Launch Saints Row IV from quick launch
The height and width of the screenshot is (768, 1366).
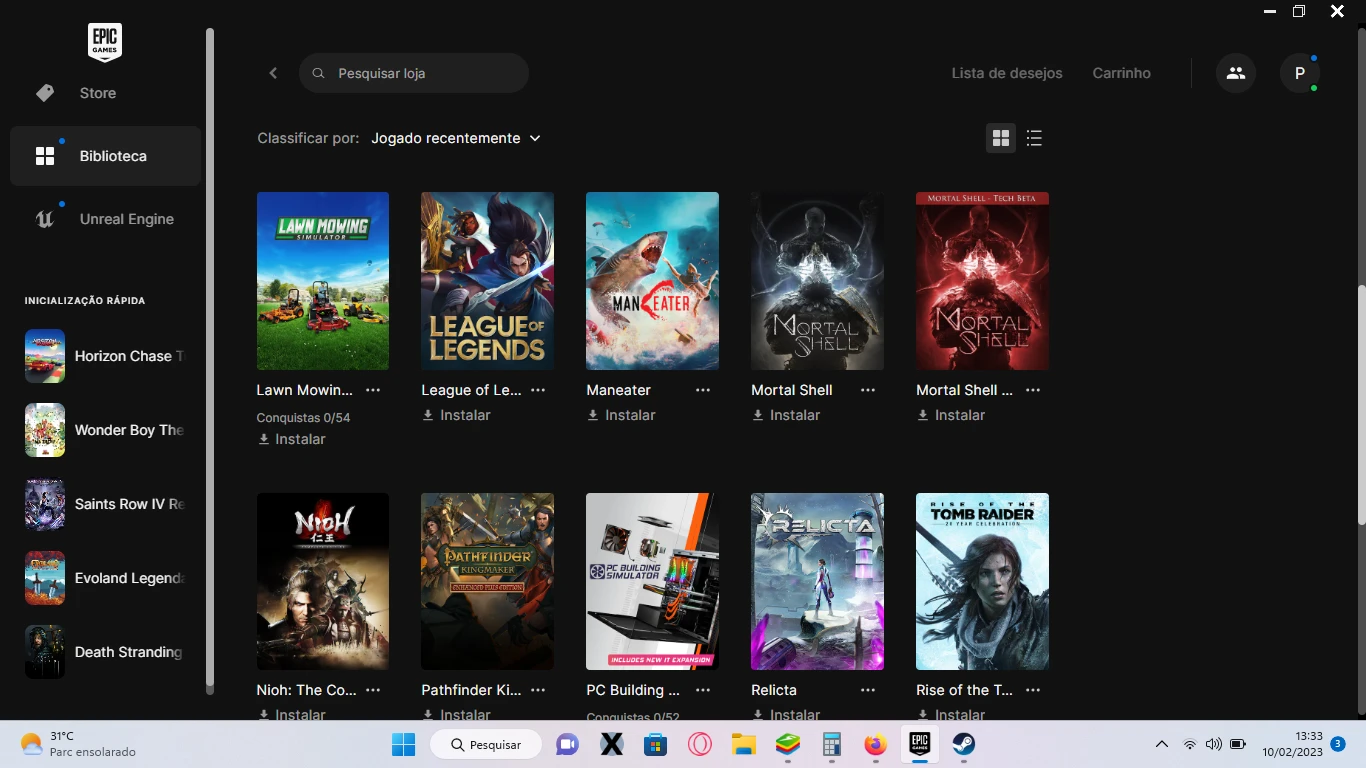105,504
